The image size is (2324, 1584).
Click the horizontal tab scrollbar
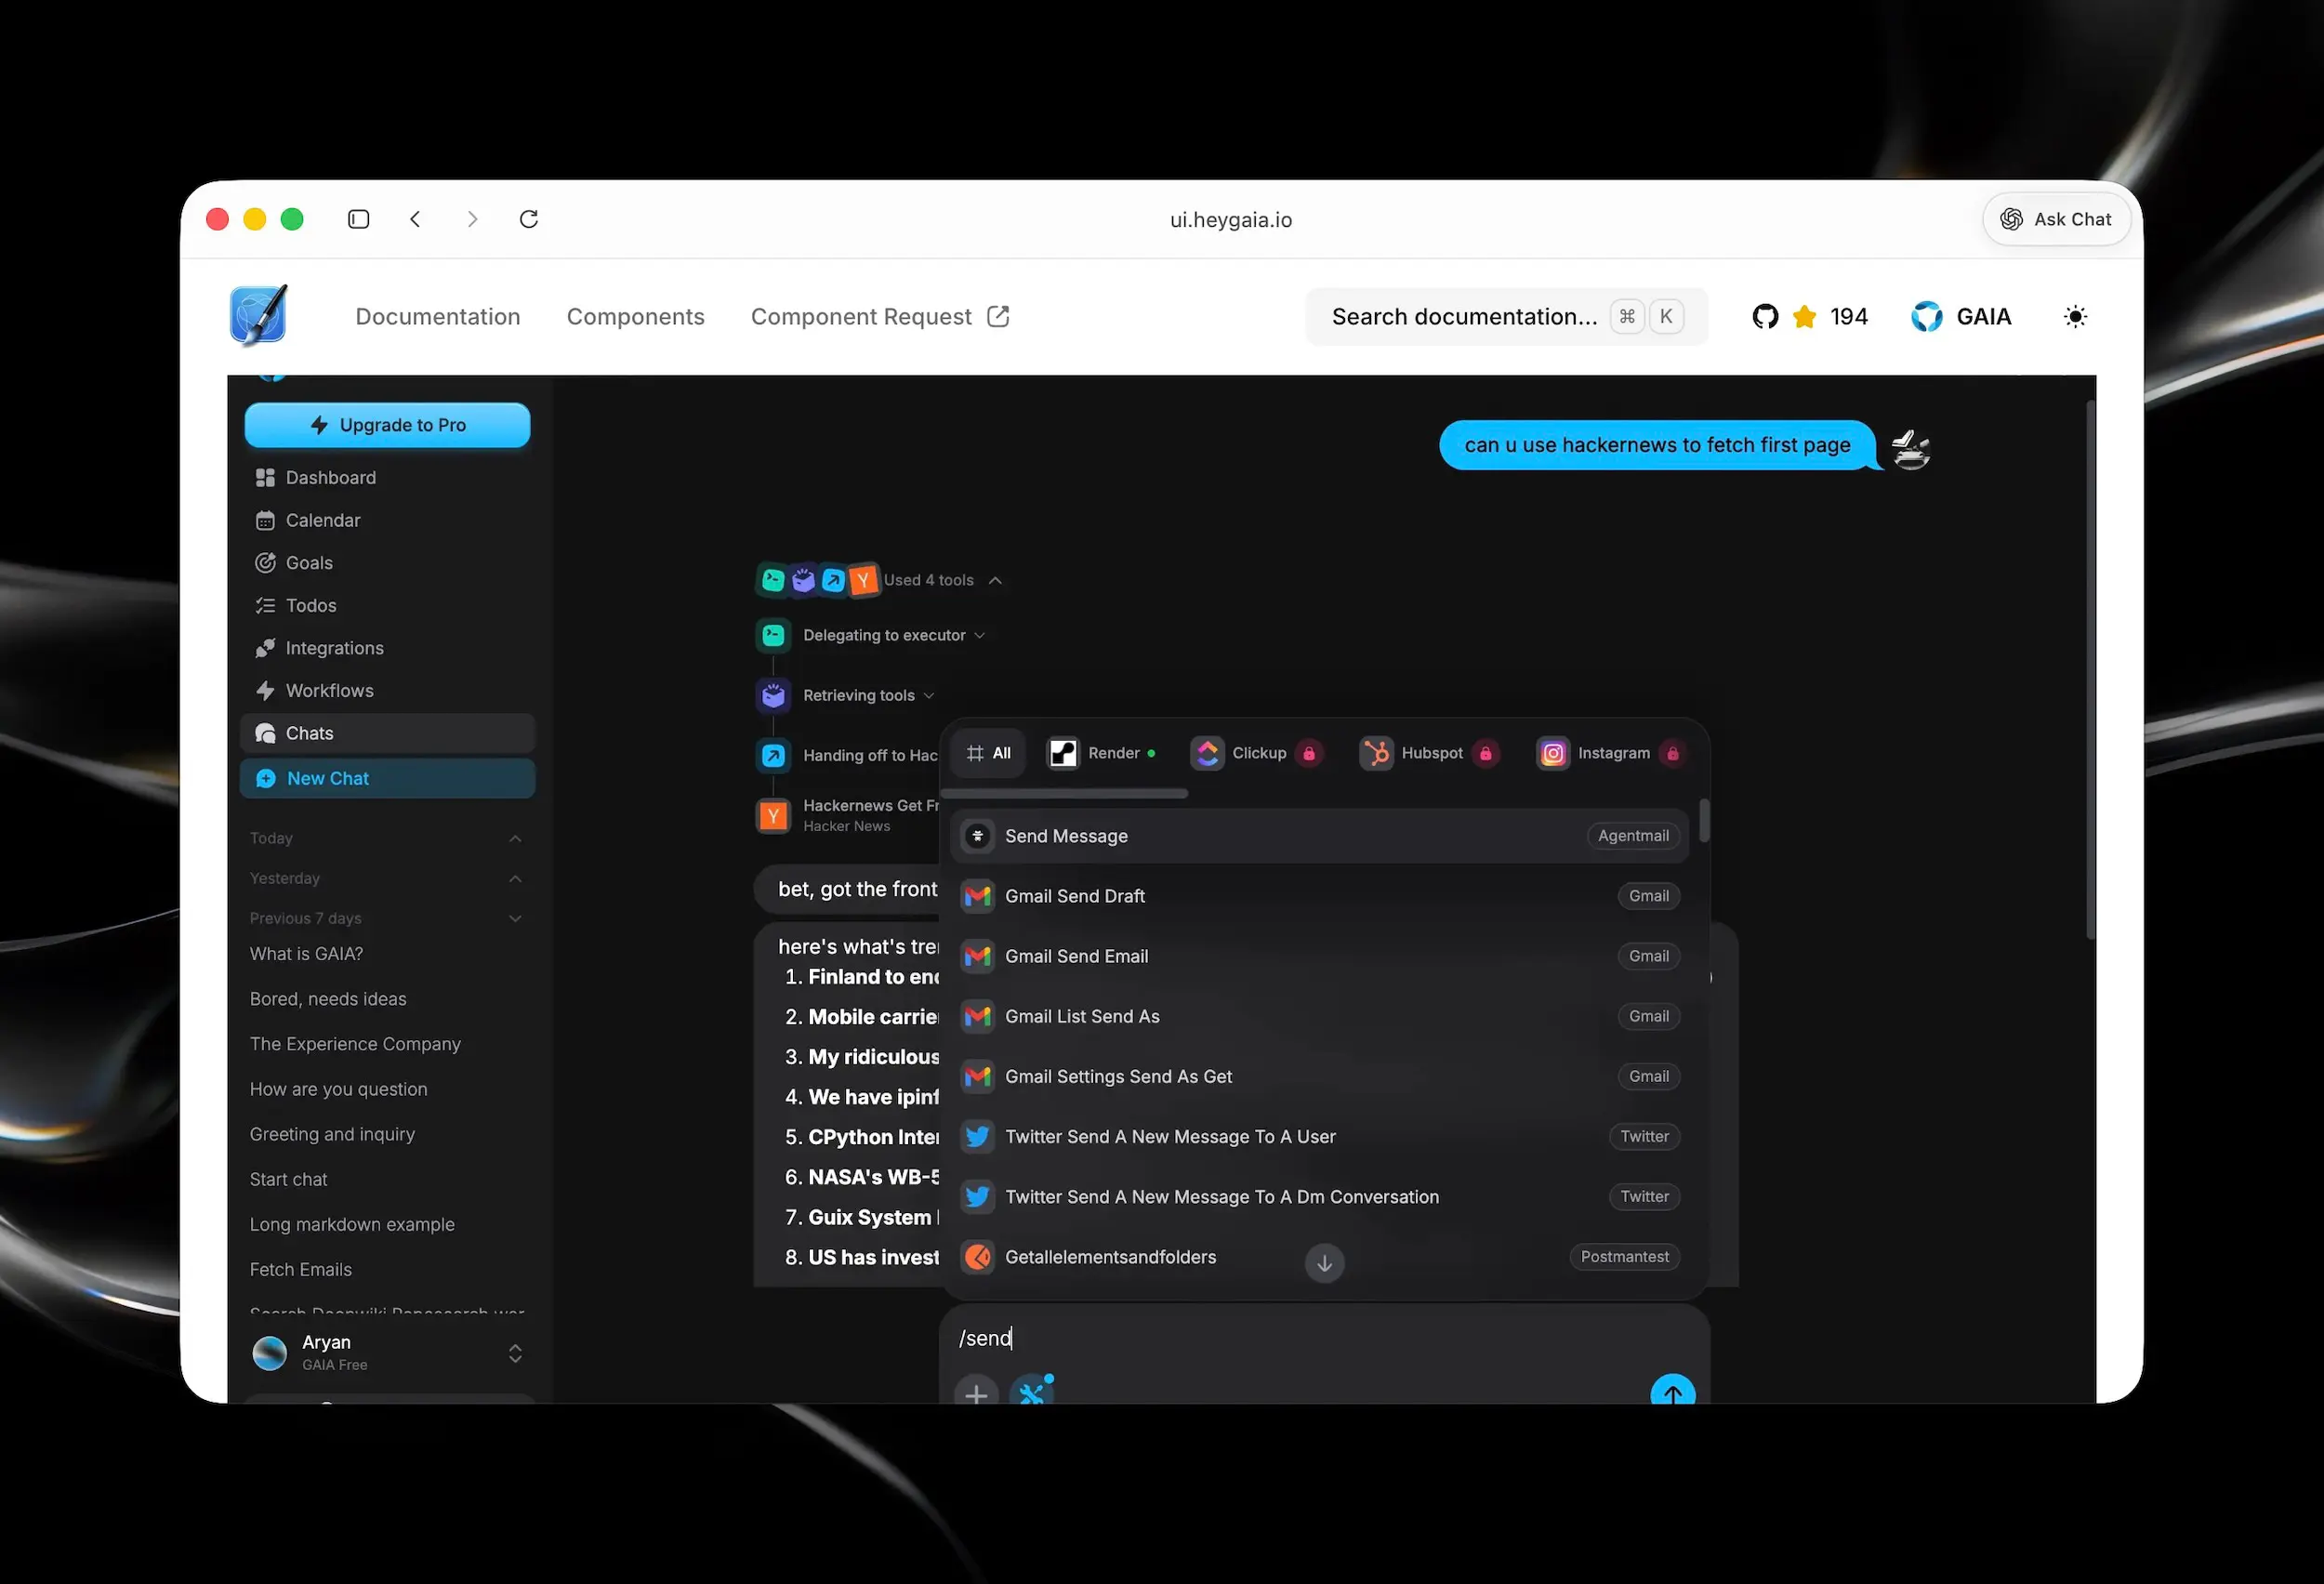(1065, 793)
